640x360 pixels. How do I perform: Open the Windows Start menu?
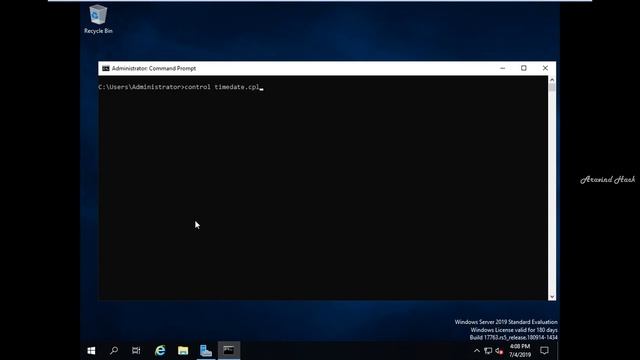[91, 351]
